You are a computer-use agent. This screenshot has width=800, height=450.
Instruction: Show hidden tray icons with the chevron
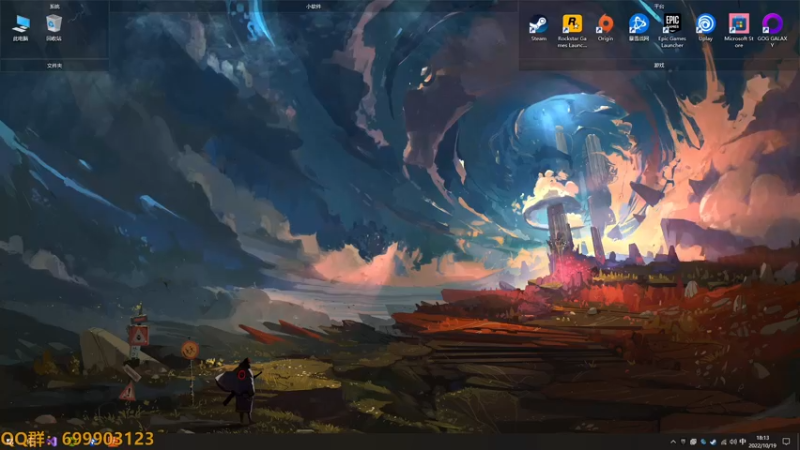click(x=673, y=442)
